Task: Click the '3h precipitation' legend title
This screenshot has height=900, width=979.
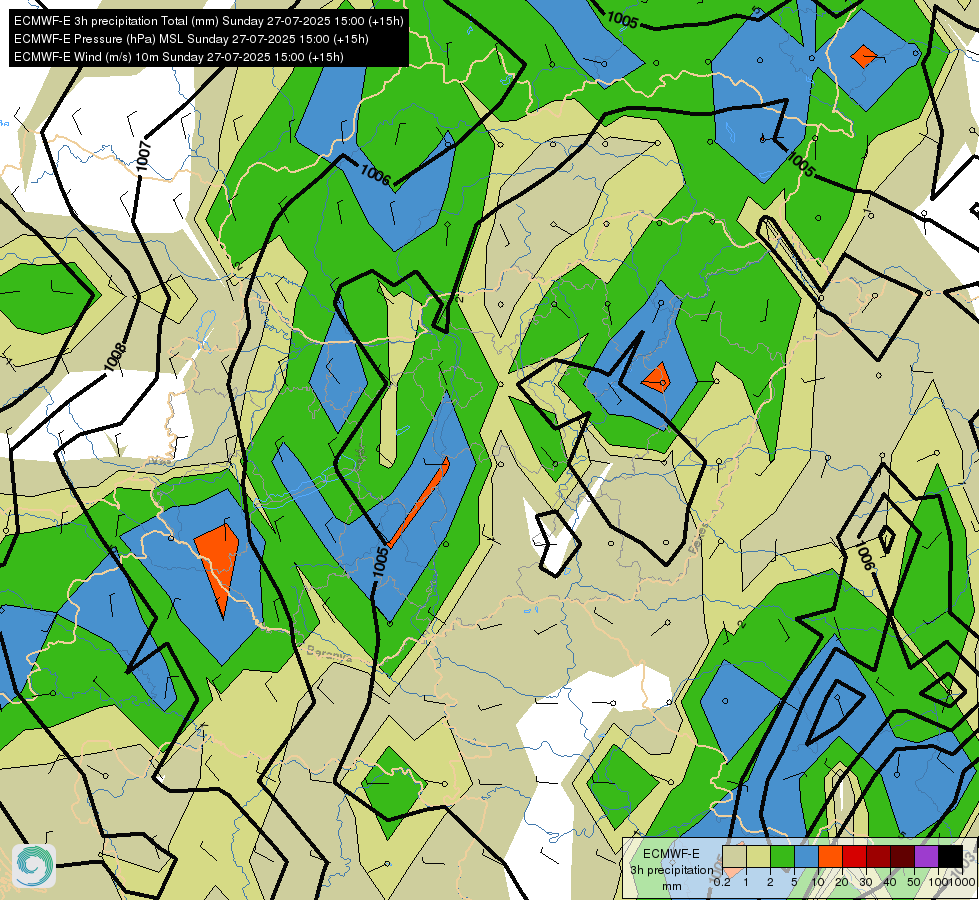Action: tap(672, 870)
